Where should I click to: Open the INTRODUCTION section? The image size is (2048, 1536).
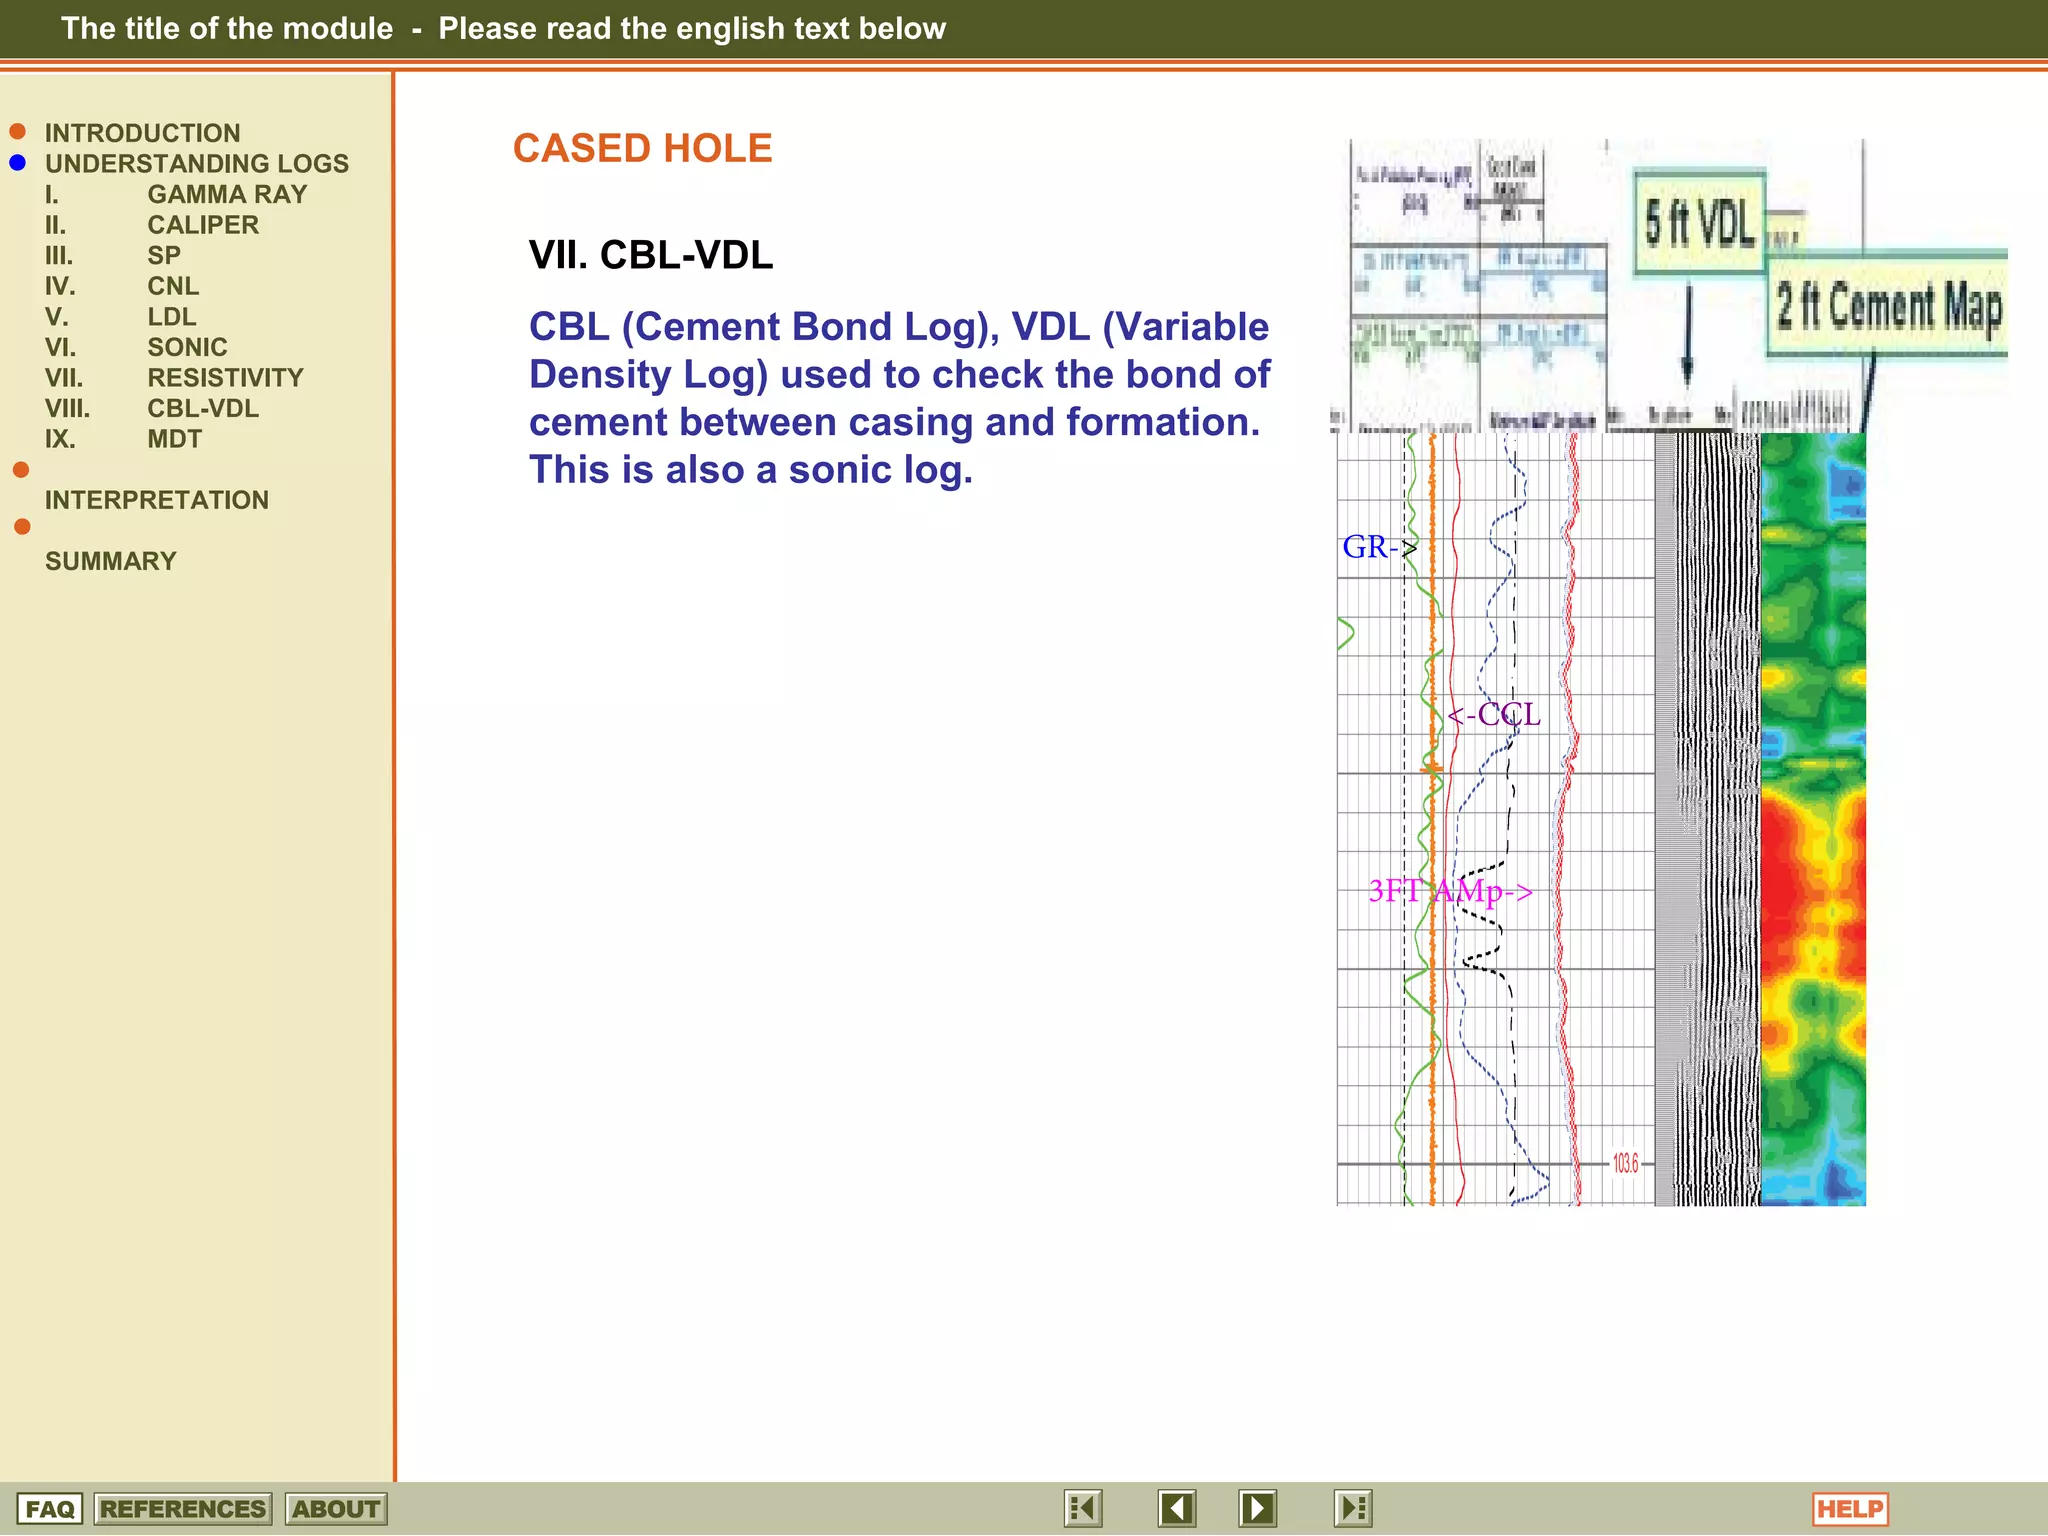pyautogui.click(x=142, y=133)
